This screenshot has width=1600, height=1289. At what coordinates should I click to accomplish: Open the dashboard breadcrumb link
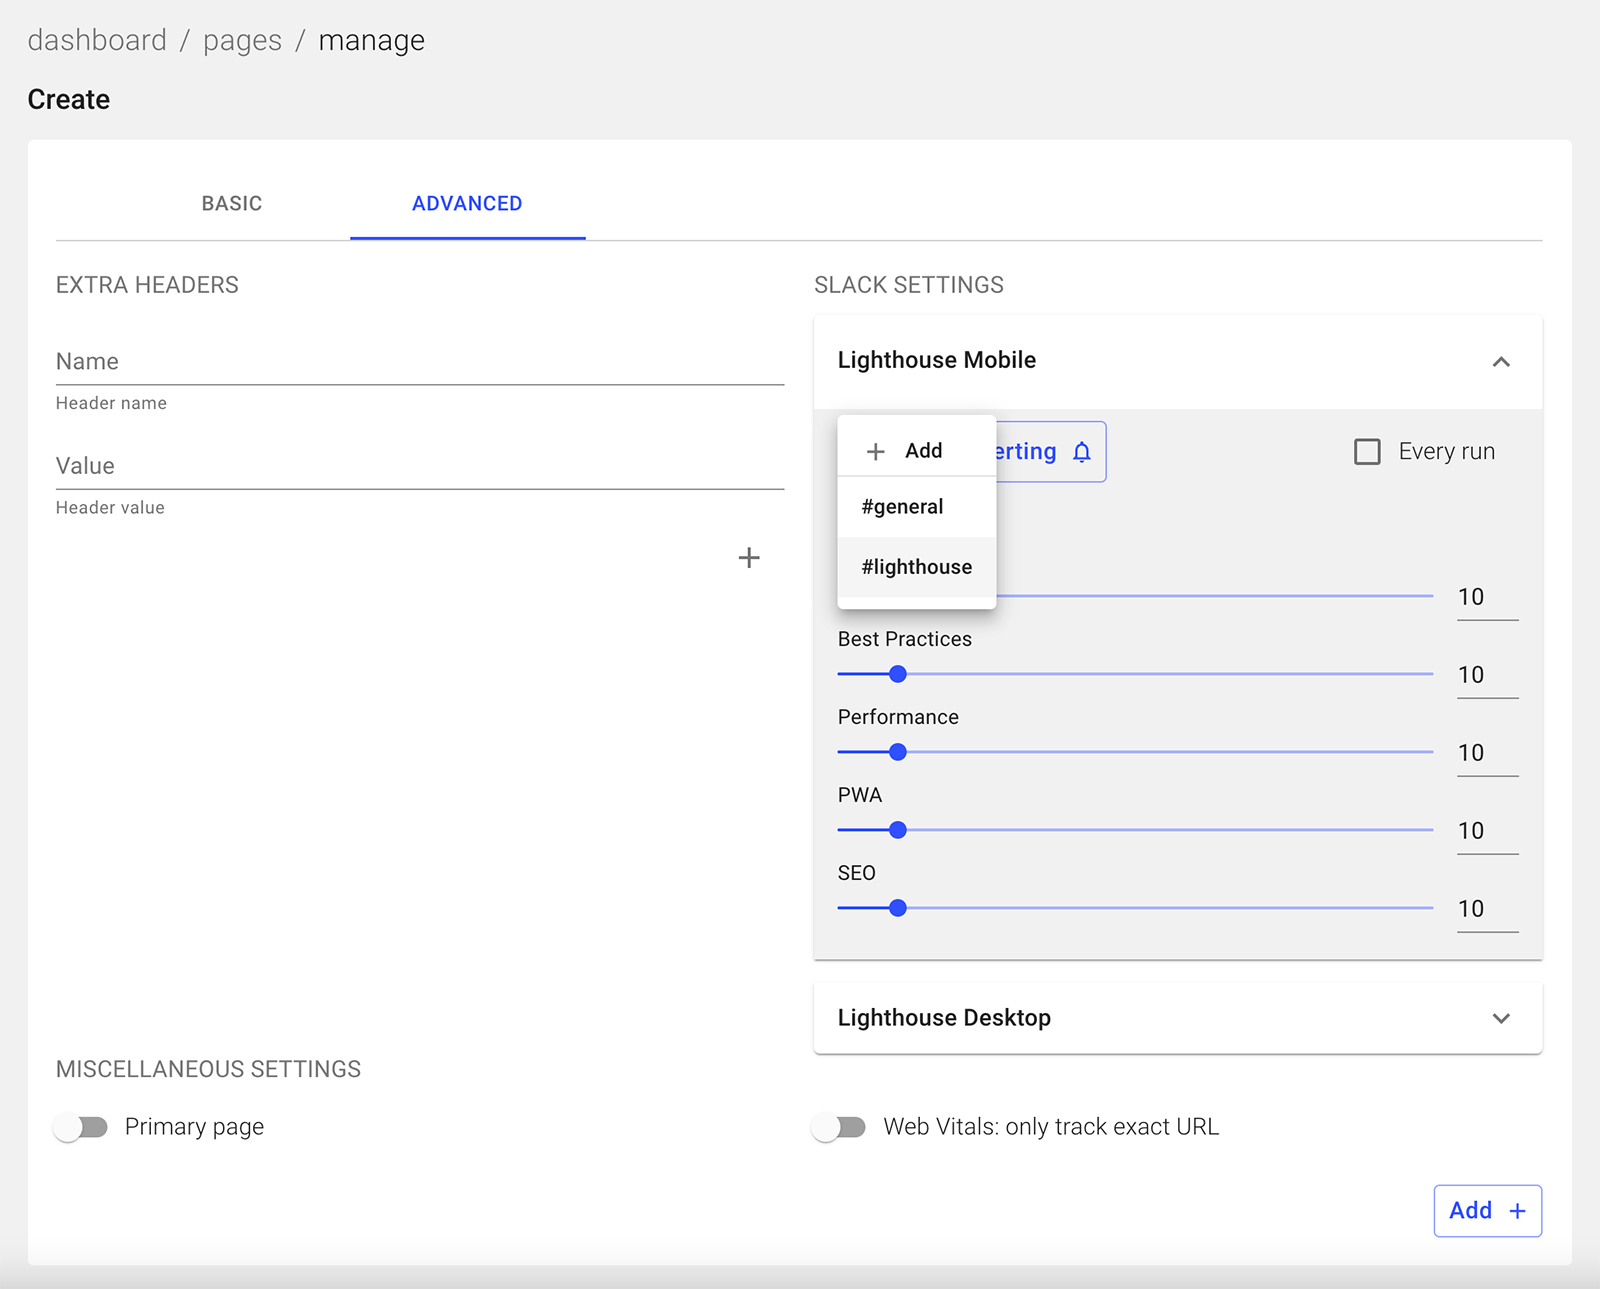coord(97,40)
